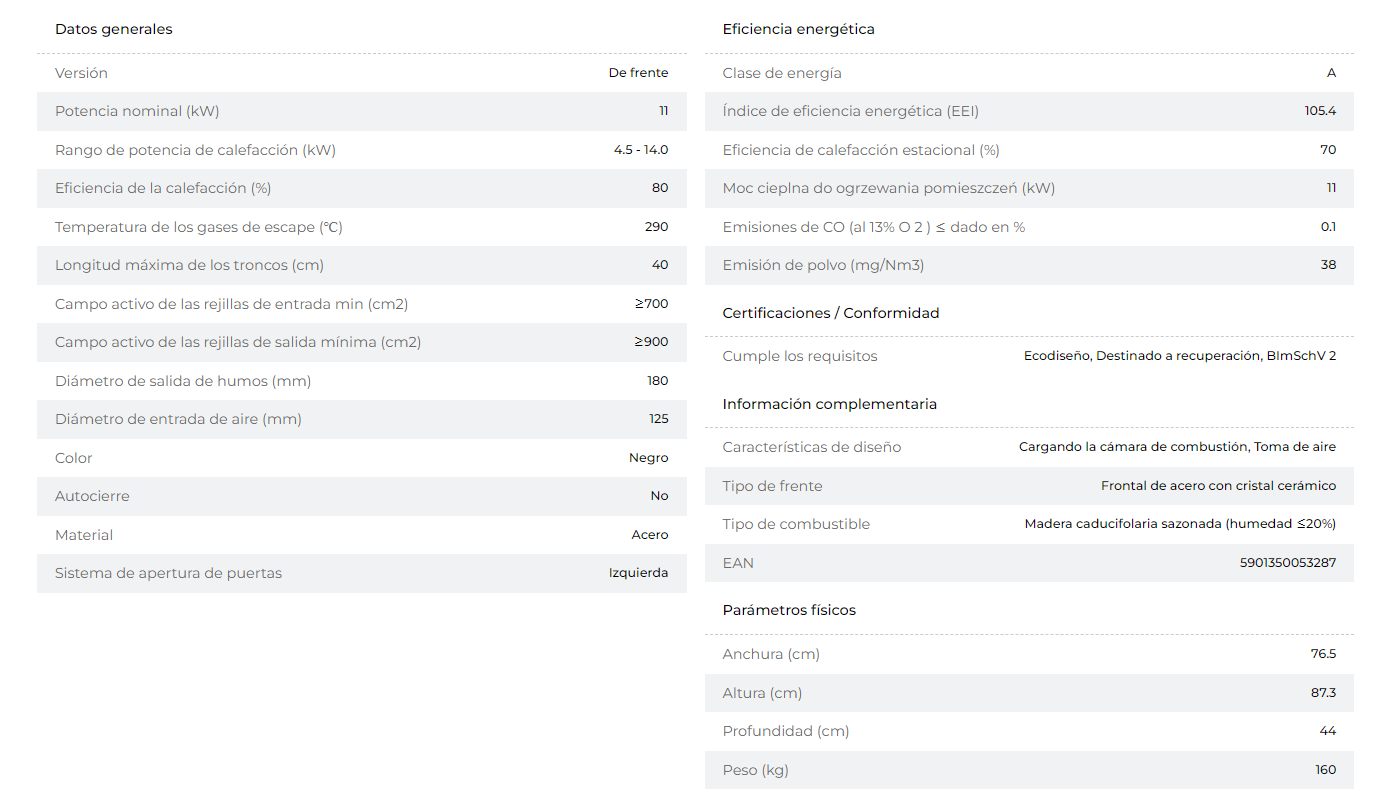
Task: Click the Ecodiseño requirements value text
Action: click(1180, 356)
